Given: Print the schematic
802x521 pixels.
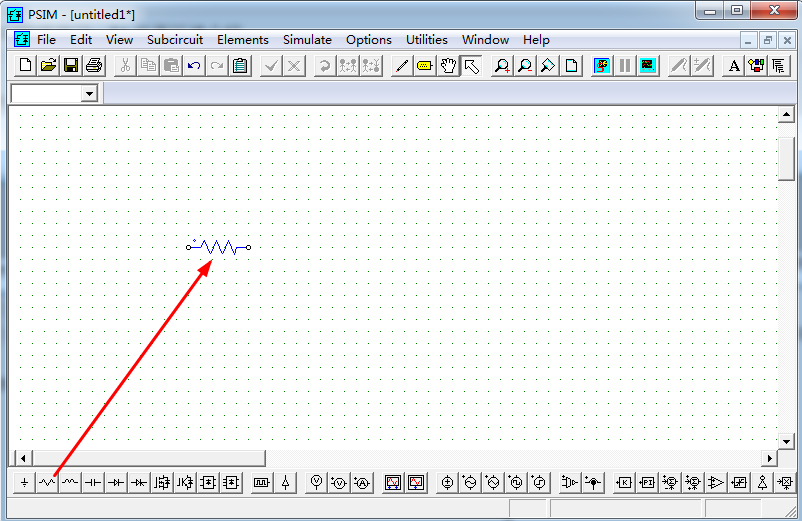Looking at the screenshot, I should (x=94, y=65).
